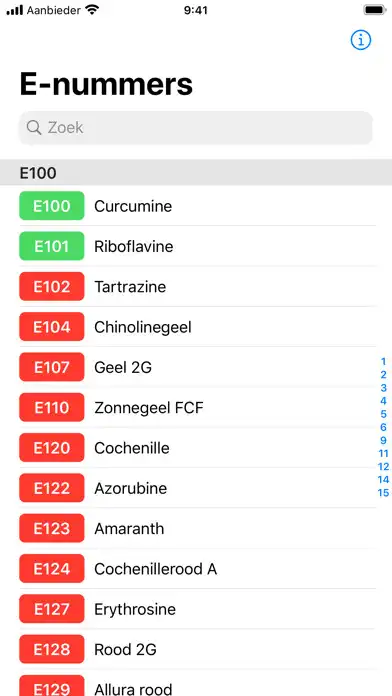Tap the red E102 badge
The height and width of the screenshot is (696, 392).
[51, 287]
